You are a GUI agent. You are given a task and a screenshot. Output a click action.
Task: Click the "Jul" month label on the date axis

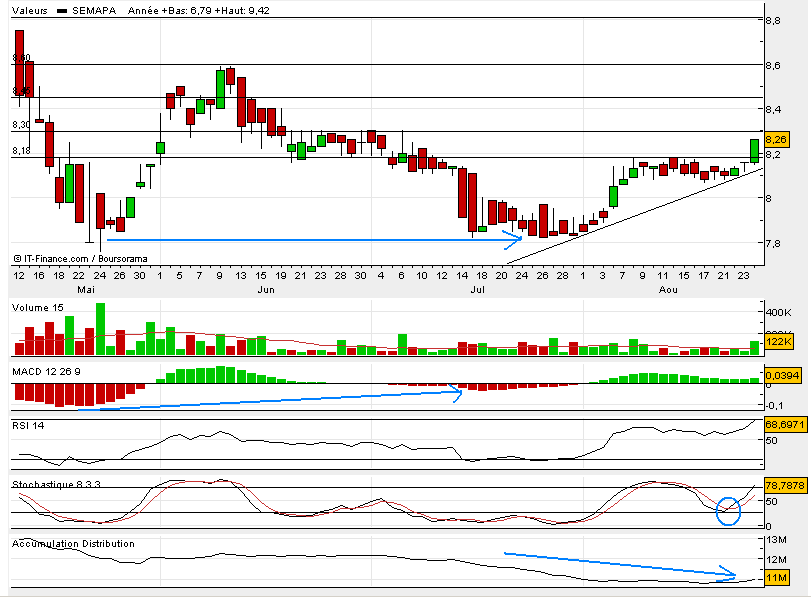(477, 290)
